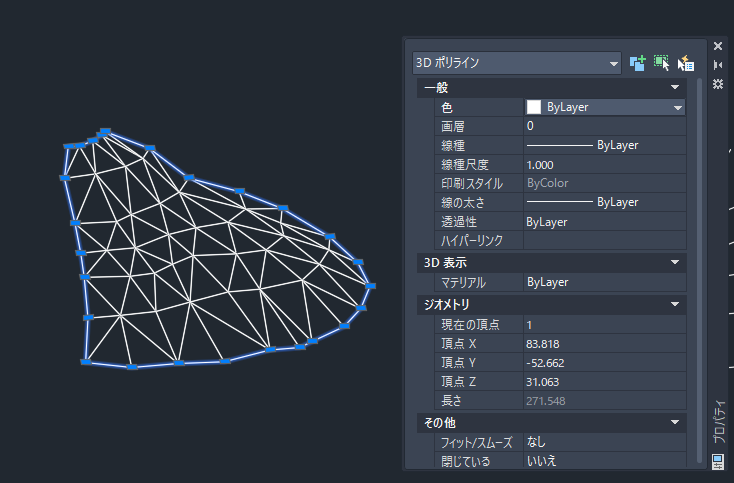Image resolution: width=734 pixels, height=483 pixels.
Task: Open the Properties palette settings gear
Action: pyautogui.click(x=718, y=84)
